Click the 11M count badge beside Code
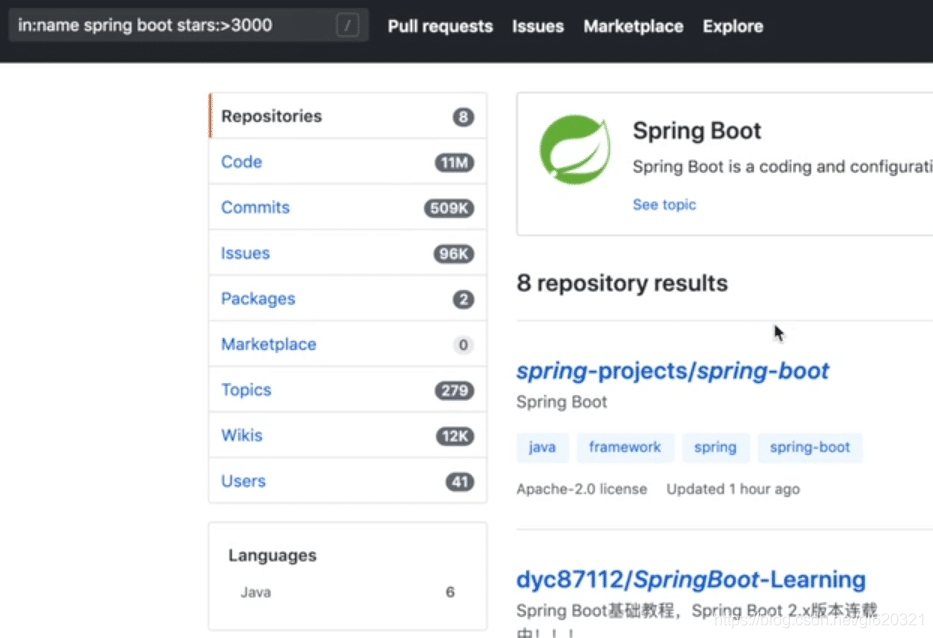 click(455, 162)
